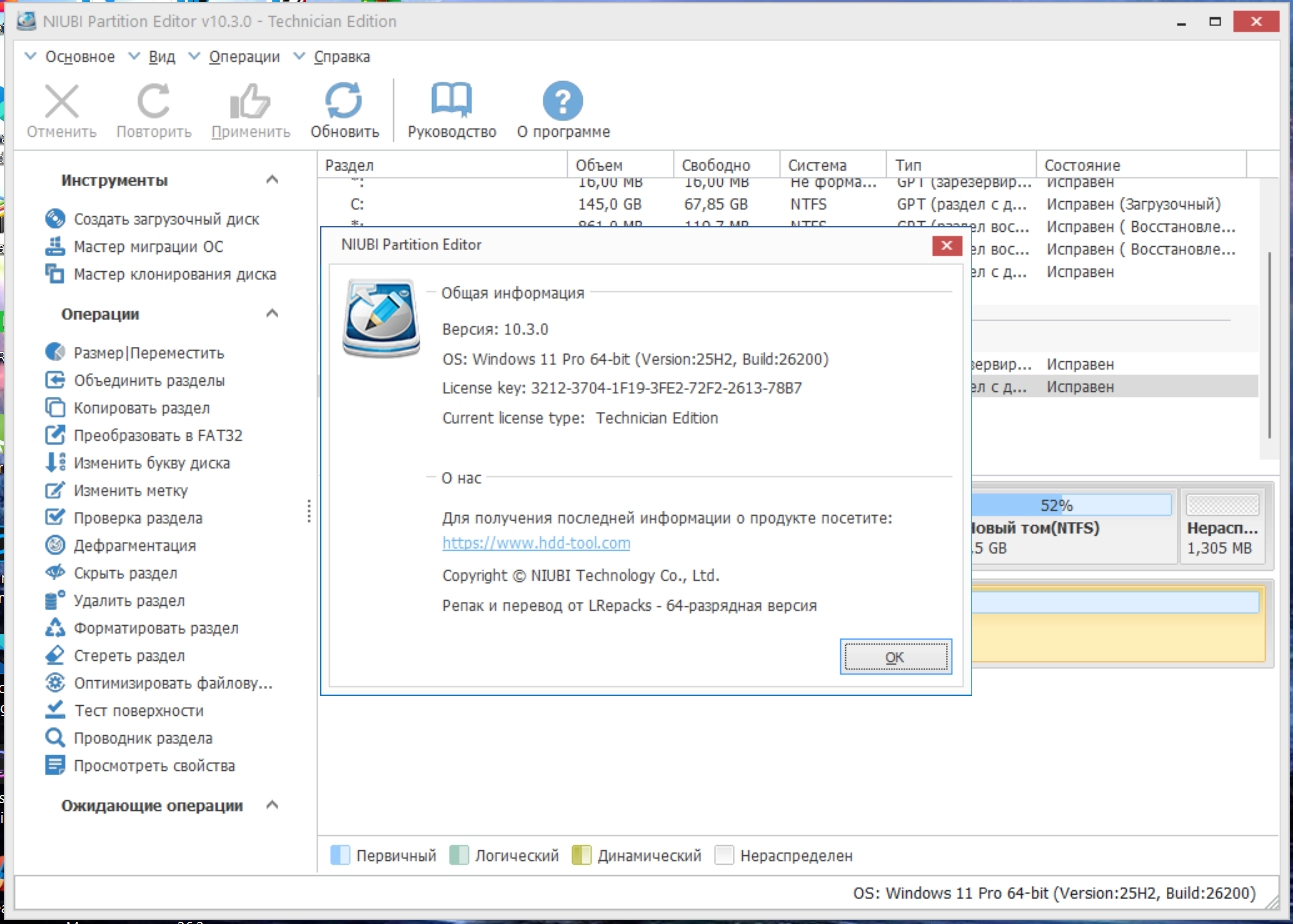Image resolution: width=1293 pixels, height=924 pixels.
Task: Open the О программе question mark icon
Action: 563,101
